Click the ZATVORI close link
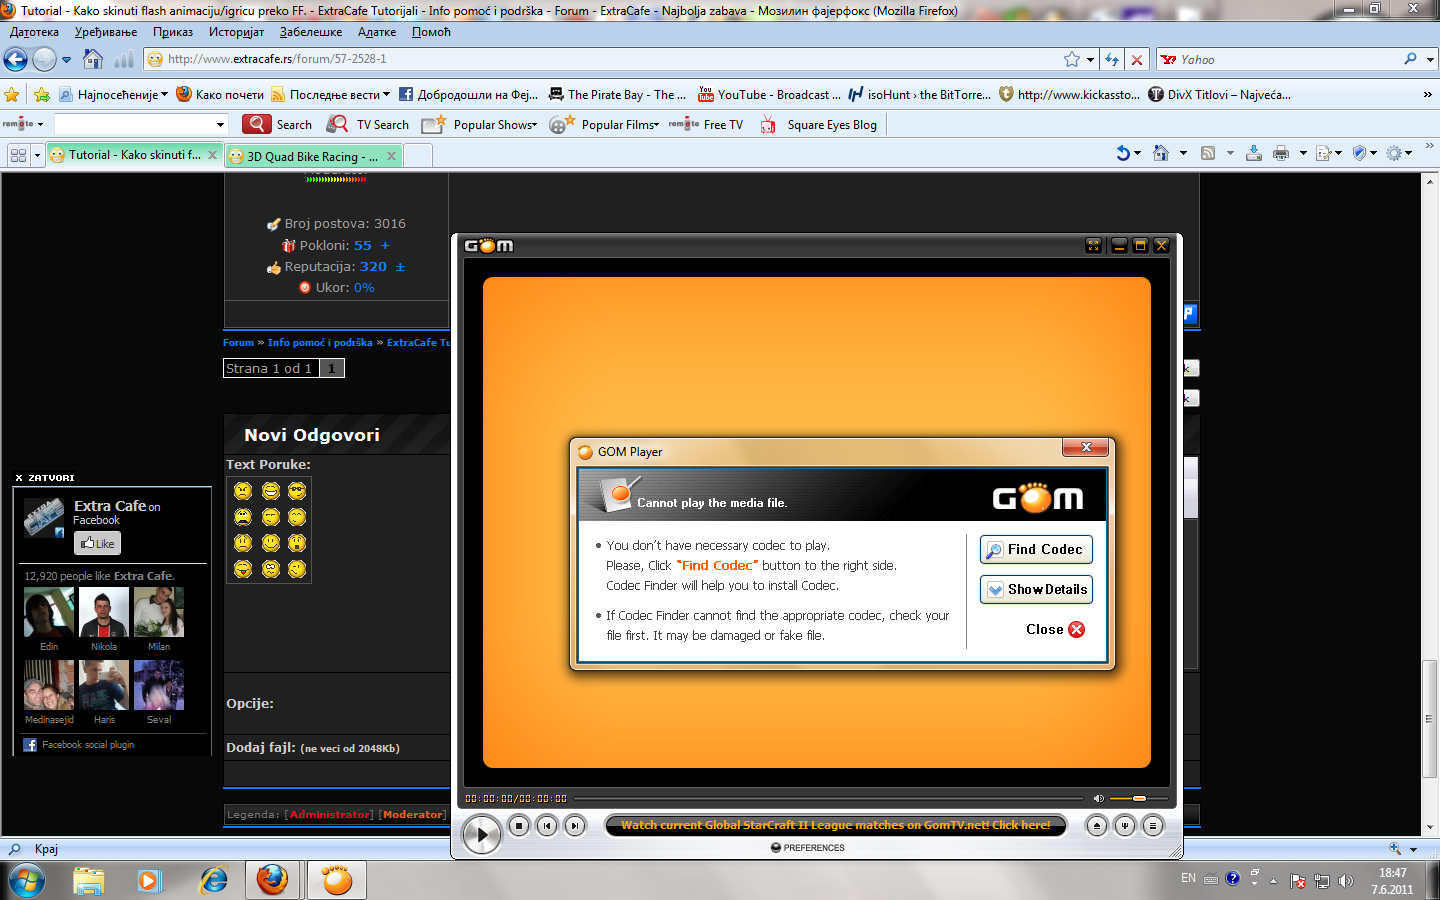This screenshot has width=1440, height=900. click(45, 478)
